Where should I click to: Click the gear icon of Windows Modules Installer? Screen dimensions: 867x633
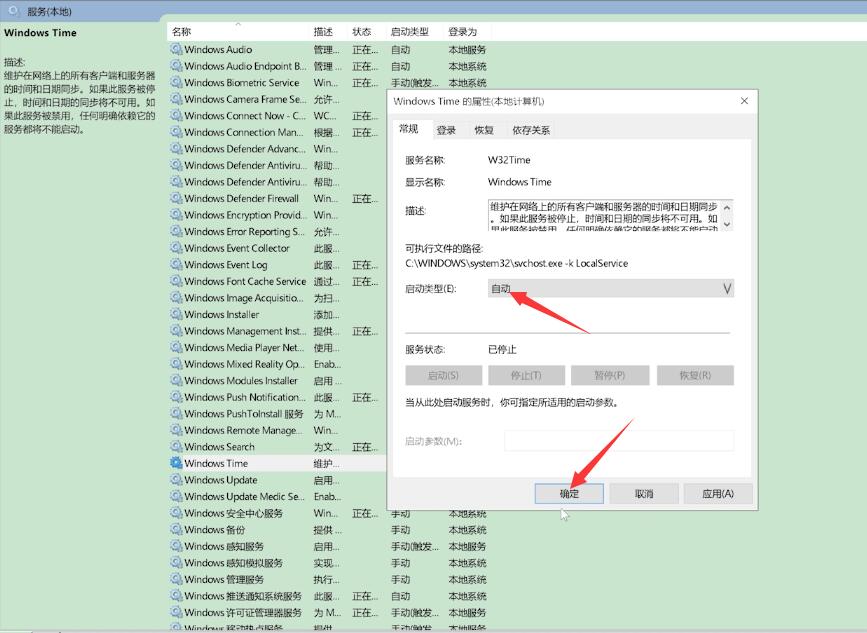point(176,380)
